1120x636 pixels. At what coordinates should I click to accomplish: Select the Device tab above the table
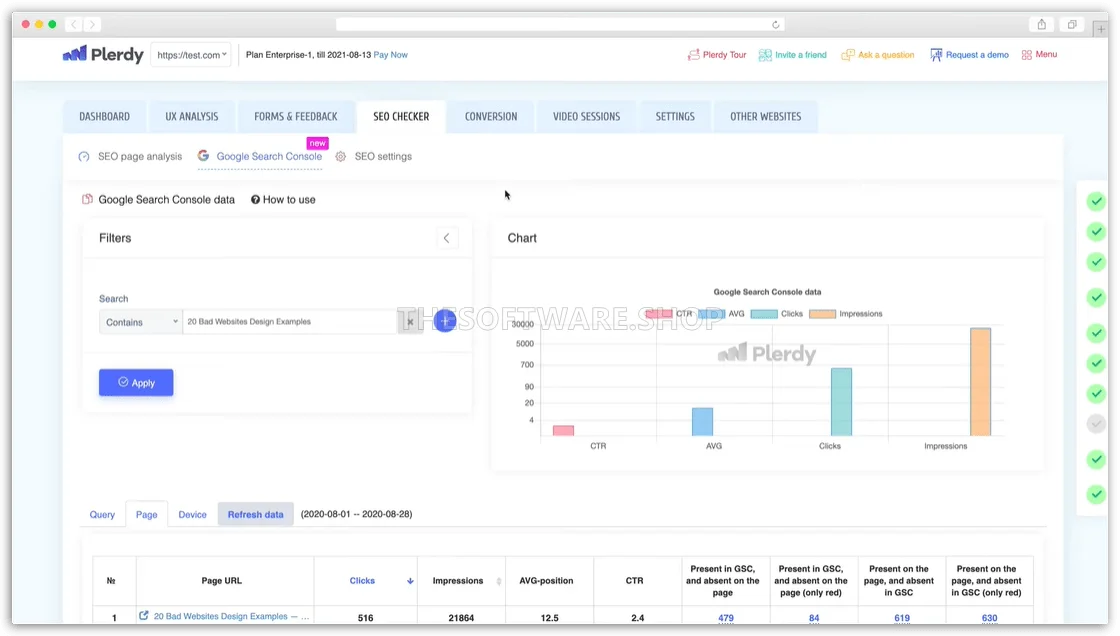(x=192, y=514)
